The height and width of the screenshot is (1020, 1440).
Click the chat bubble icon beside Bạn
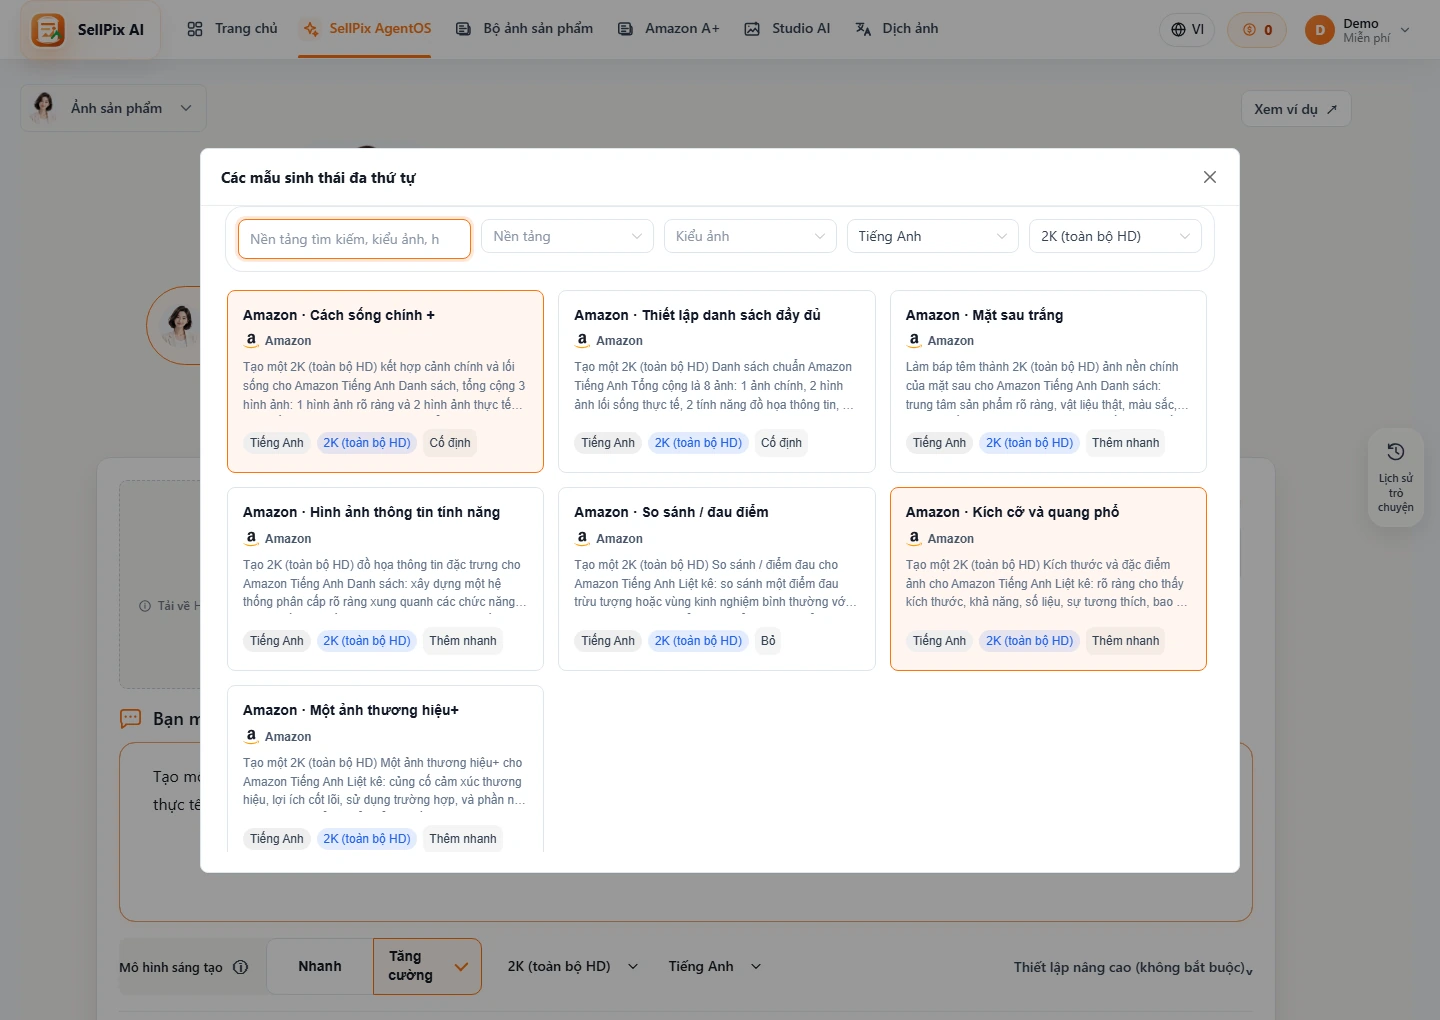click(131, 719)
